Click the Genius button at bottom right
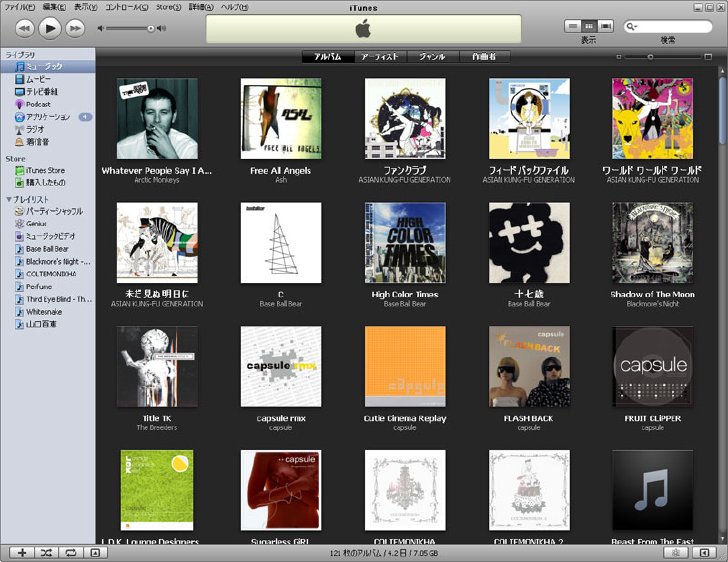The width and height of the screenshot is (728, 562). (x=676, y=553)
